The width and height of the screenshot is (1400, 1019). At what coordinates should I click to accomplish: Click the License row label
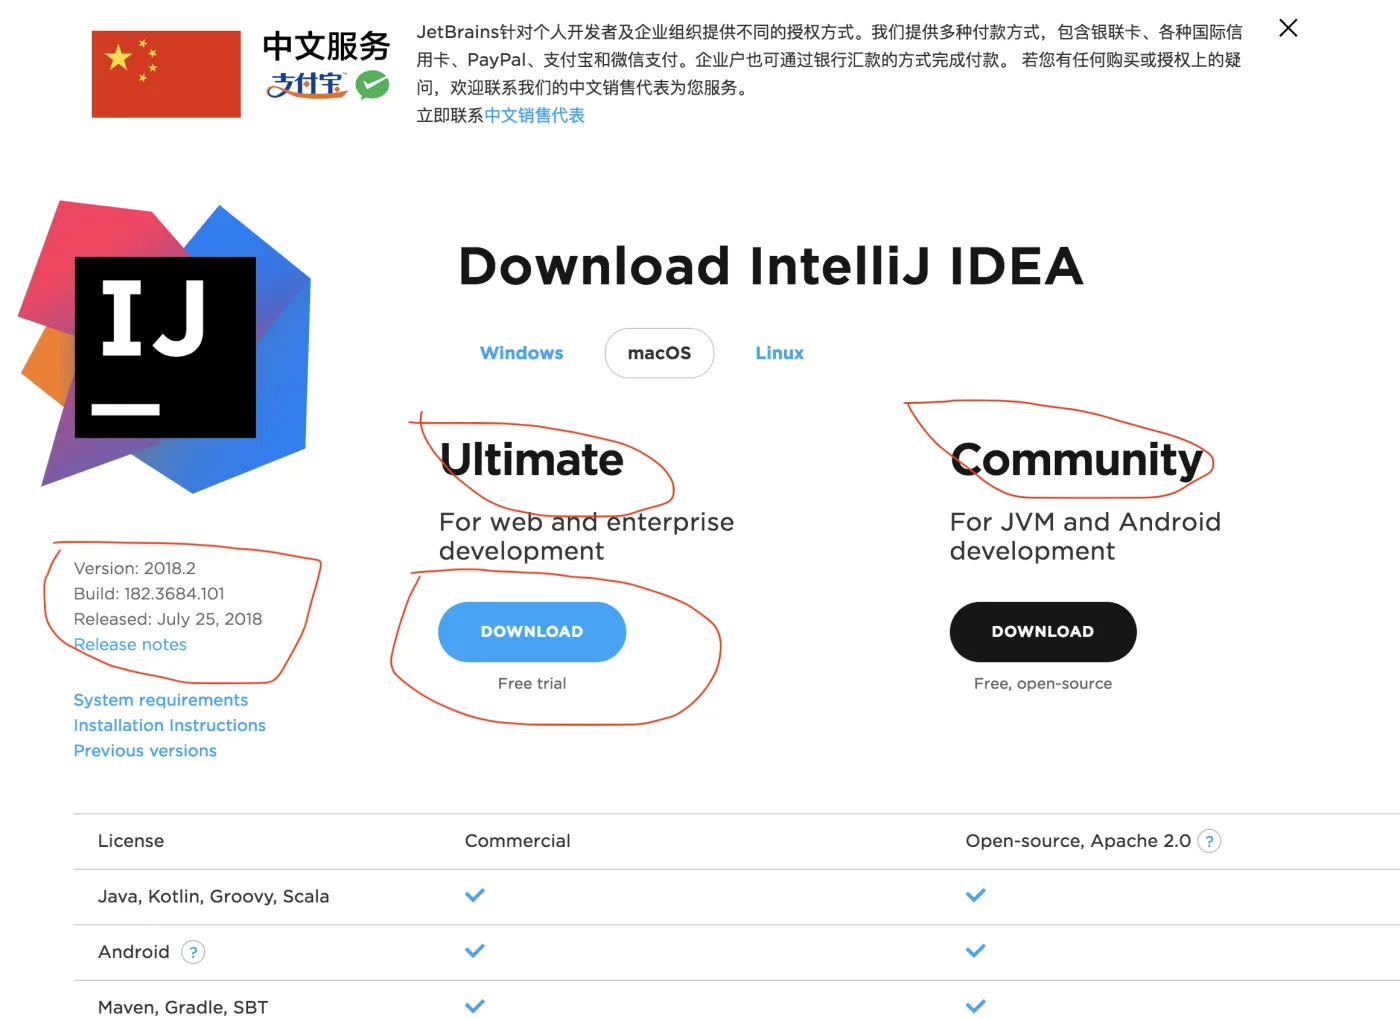point(131,841)
